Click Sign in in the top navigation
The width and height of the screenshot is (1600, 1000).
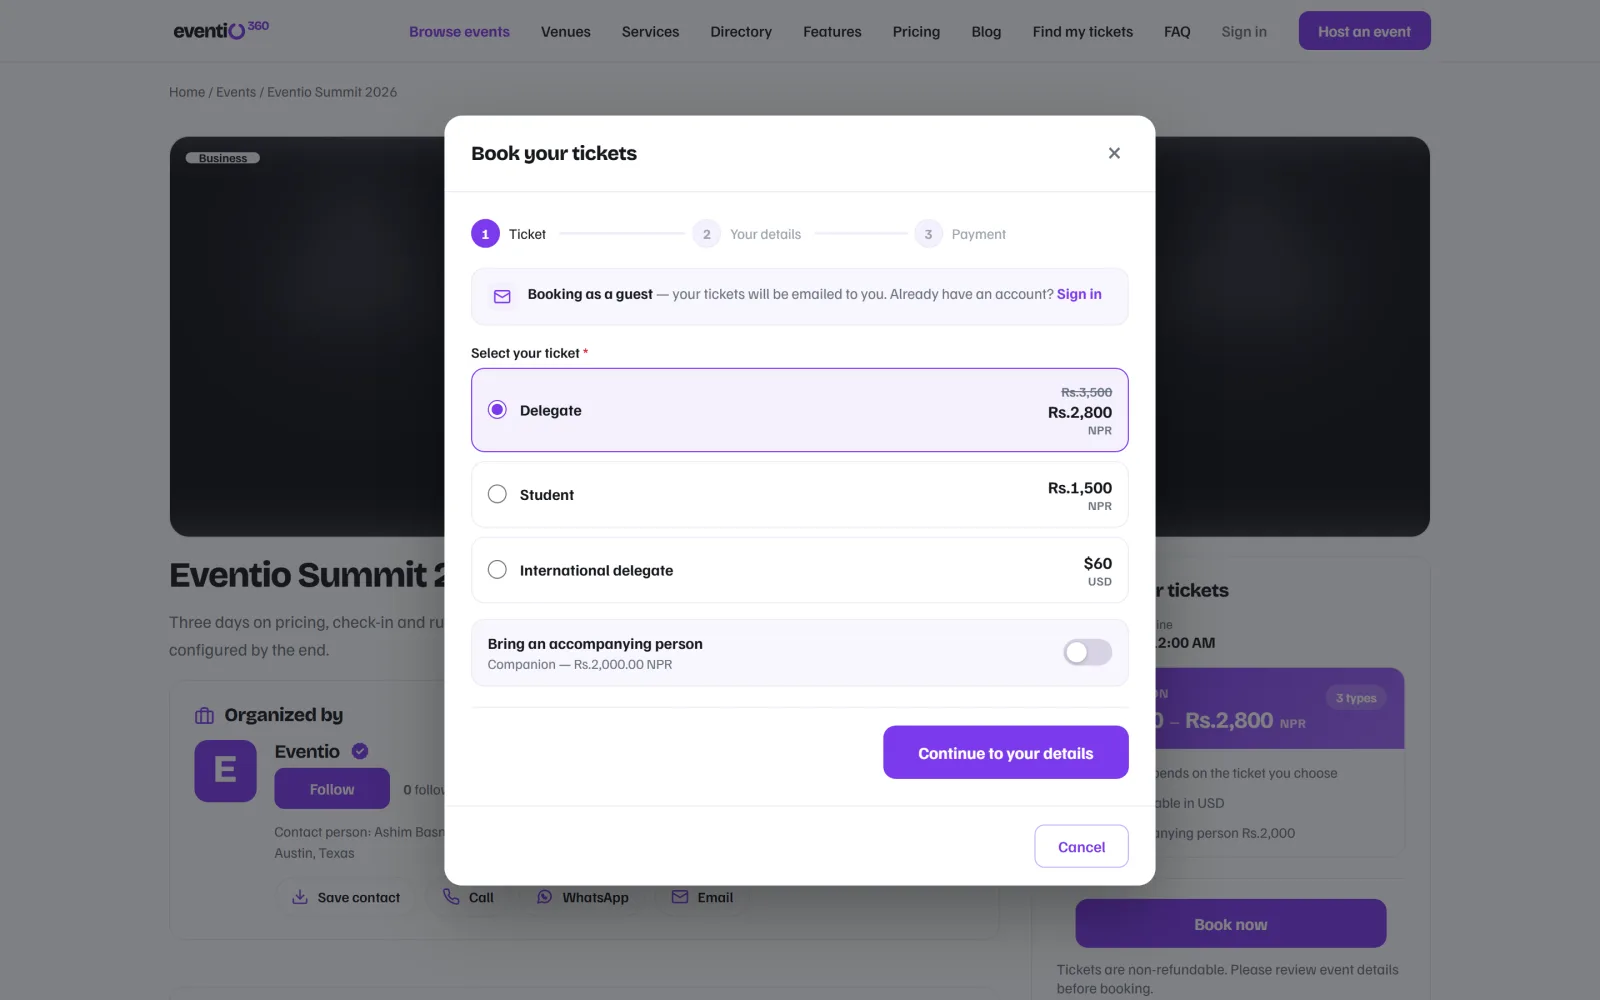coord(1244,32)
